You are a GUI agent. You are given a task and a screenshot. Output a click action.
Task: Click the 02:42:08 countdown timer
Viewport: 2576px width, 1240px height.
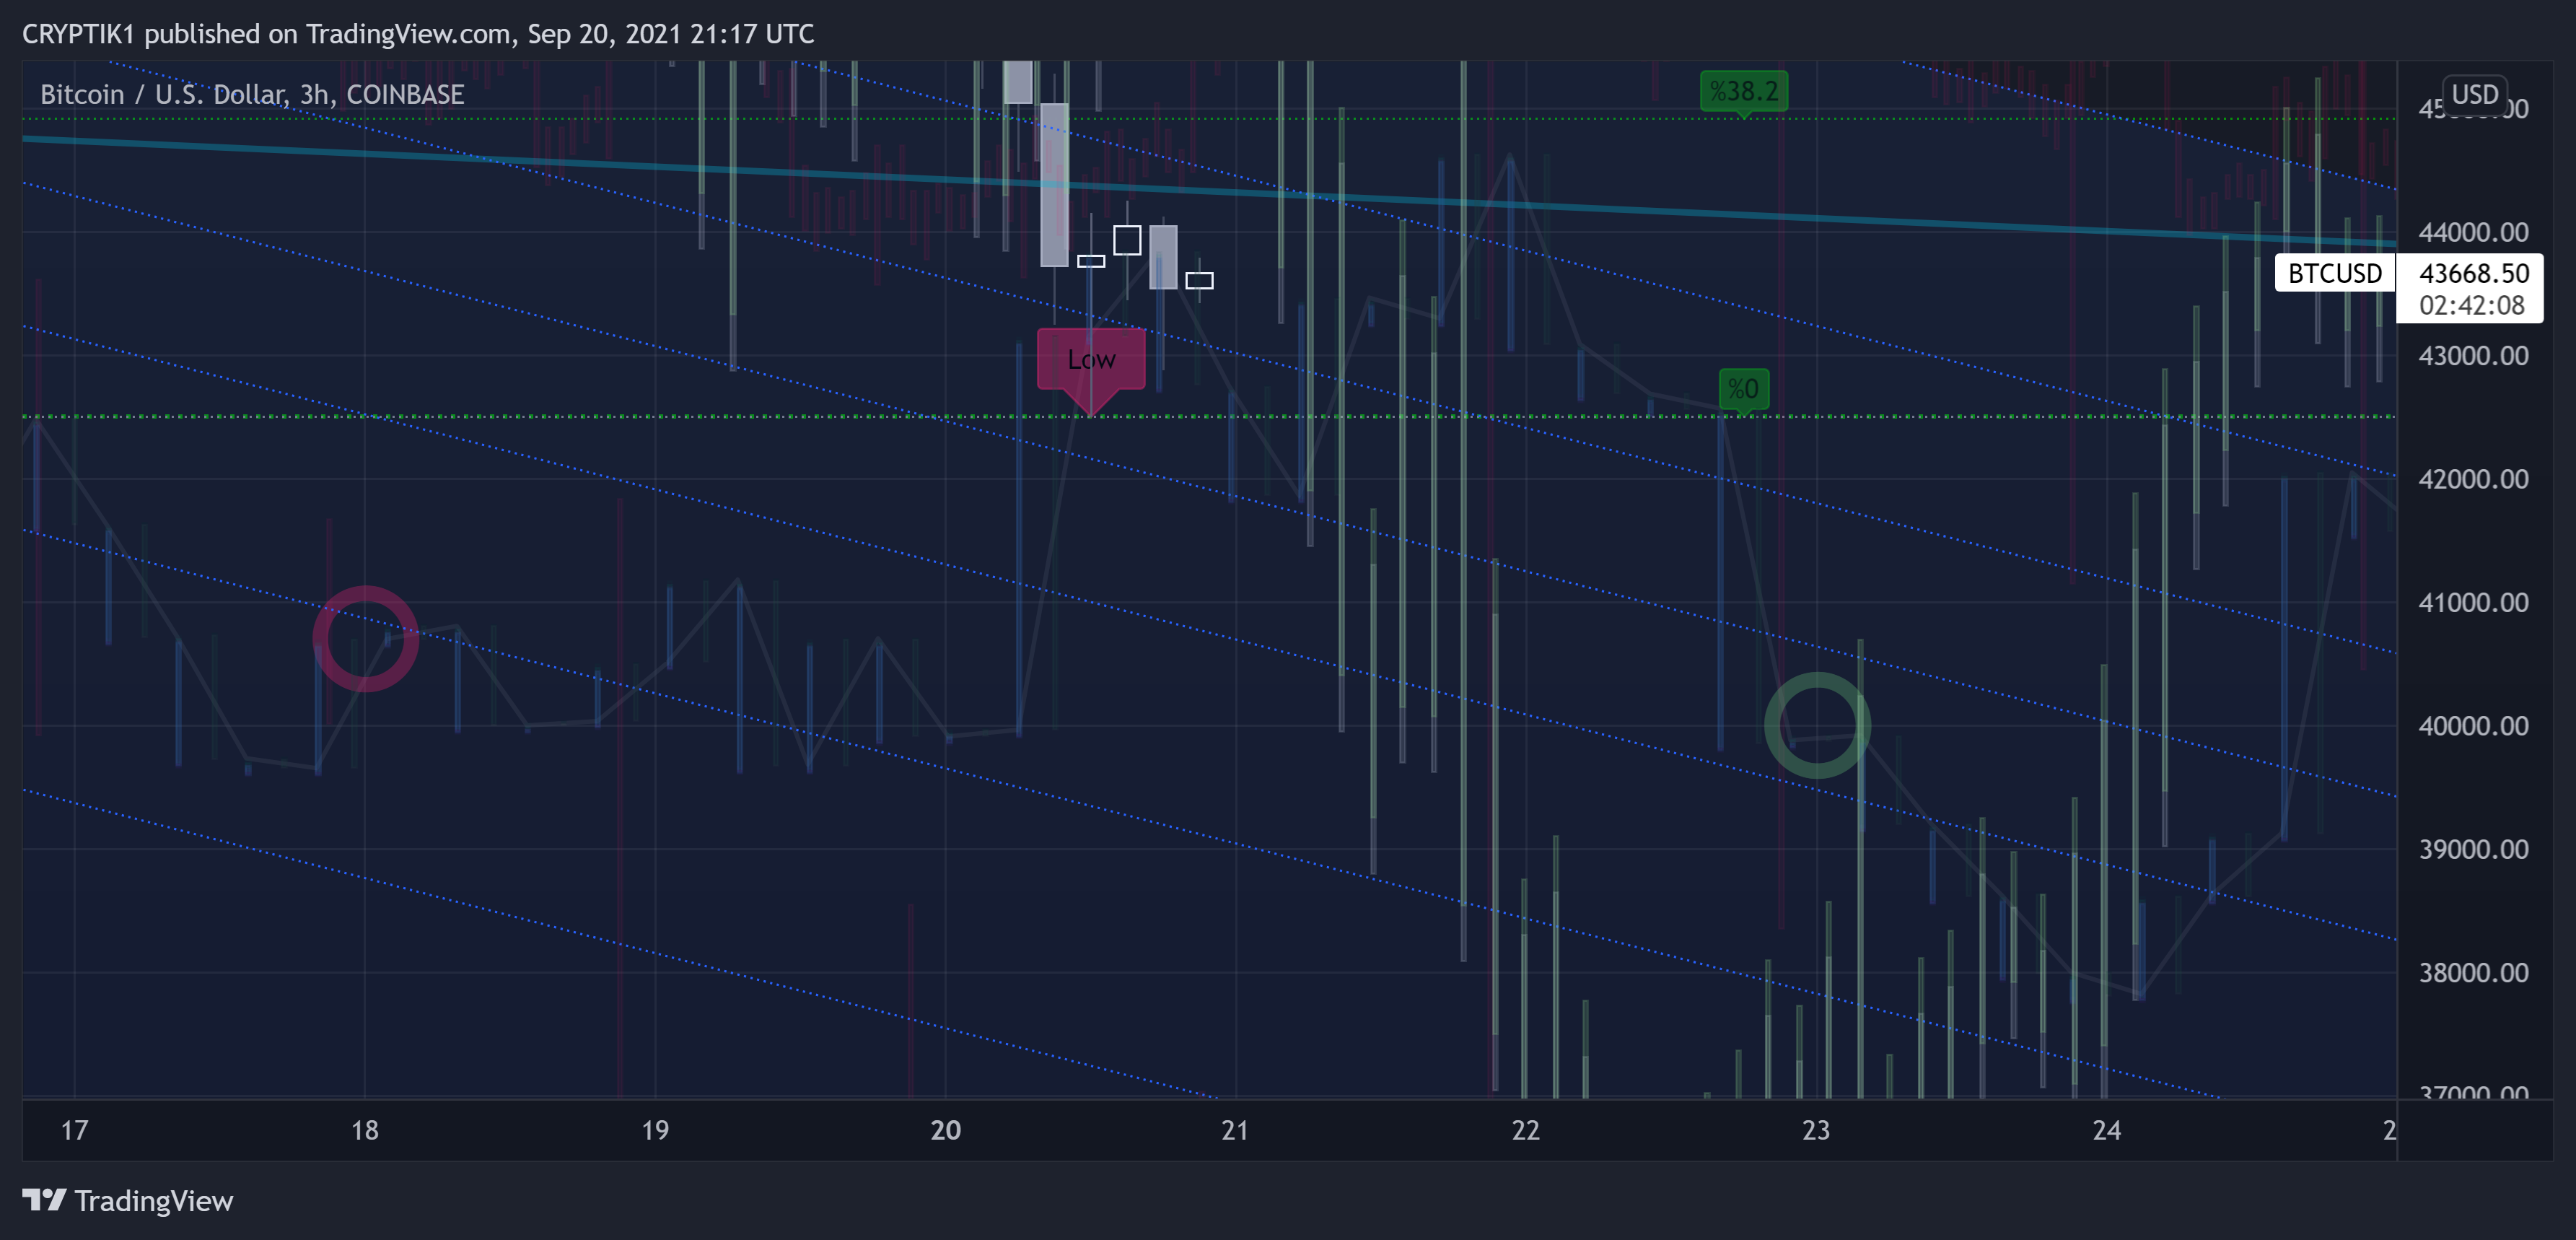[2471, 305]
